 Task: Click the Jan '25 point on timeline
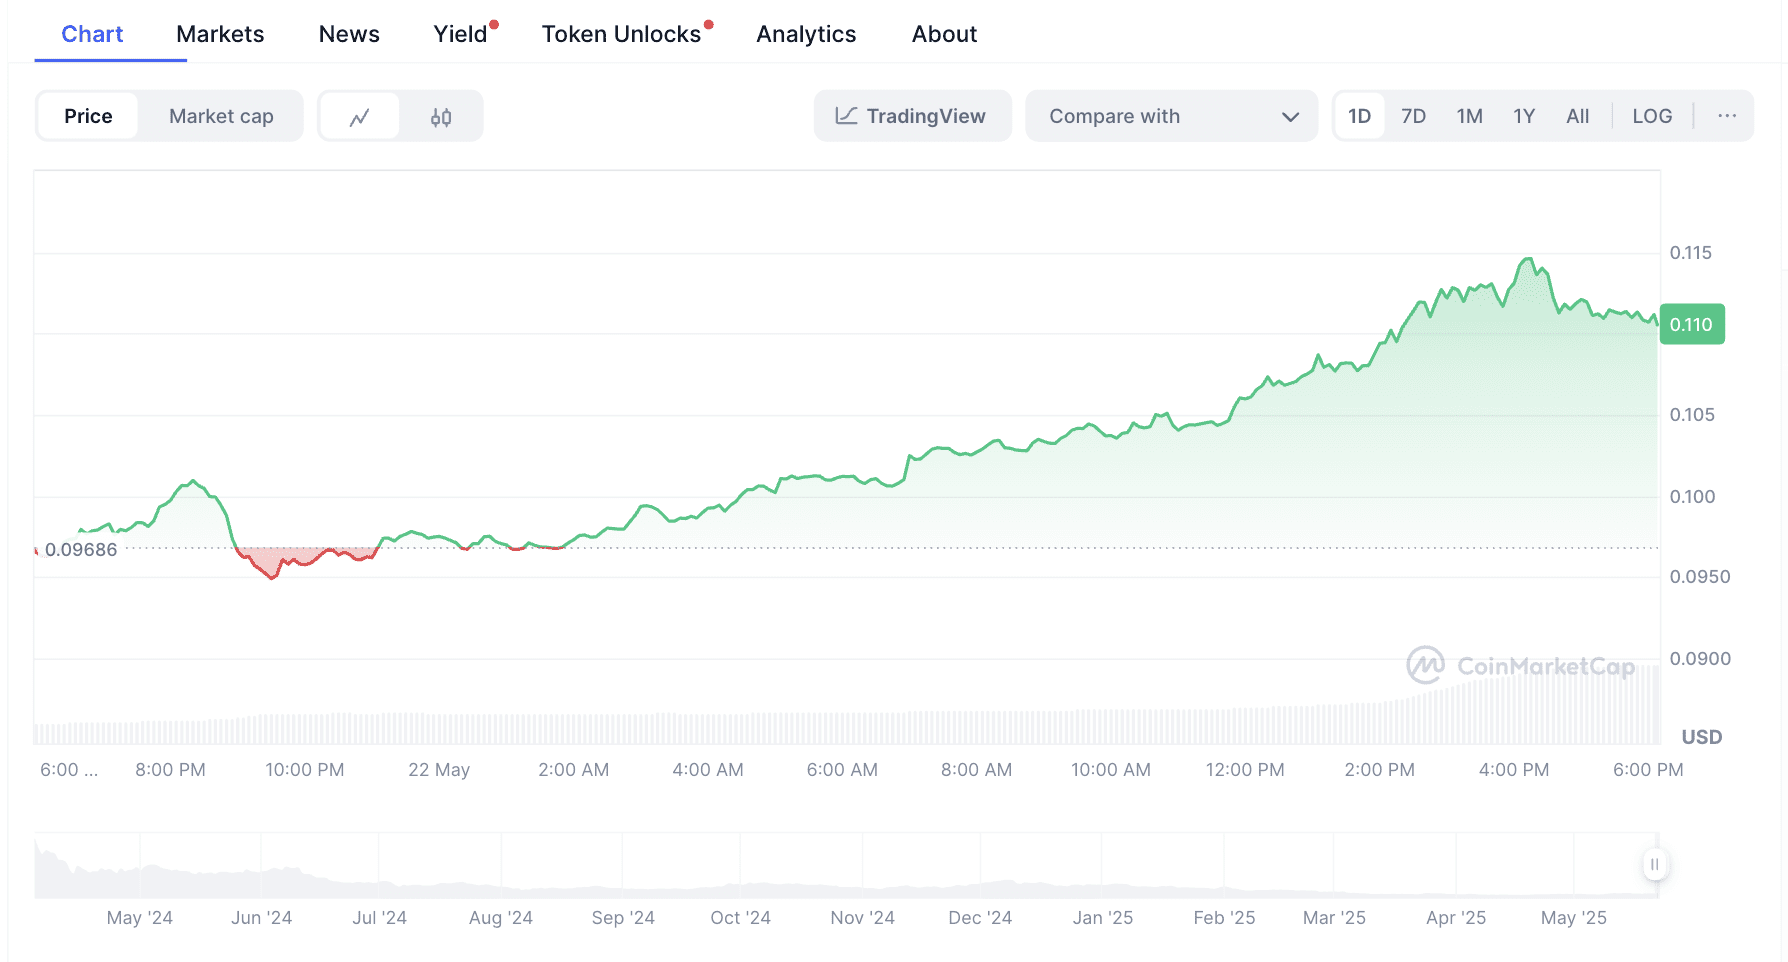click(x=1102, y=917)
